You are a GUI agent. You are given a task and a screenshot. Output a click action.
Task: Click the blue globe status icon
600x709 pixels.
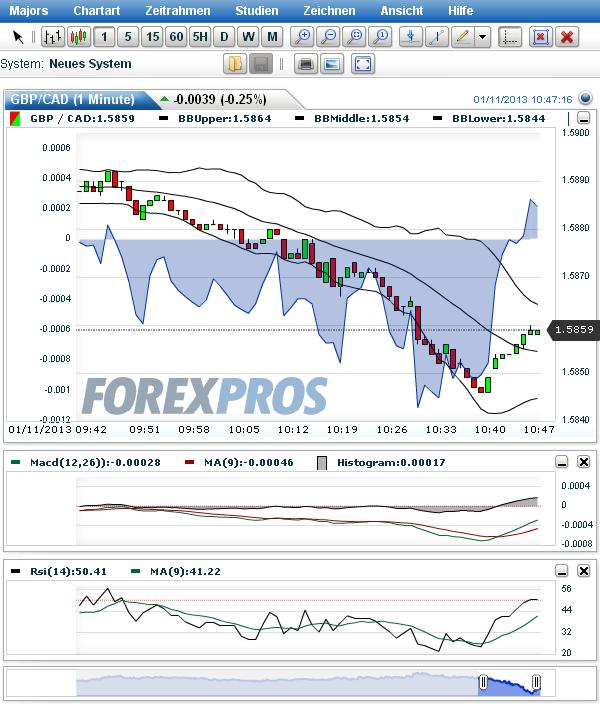point(586,98)
